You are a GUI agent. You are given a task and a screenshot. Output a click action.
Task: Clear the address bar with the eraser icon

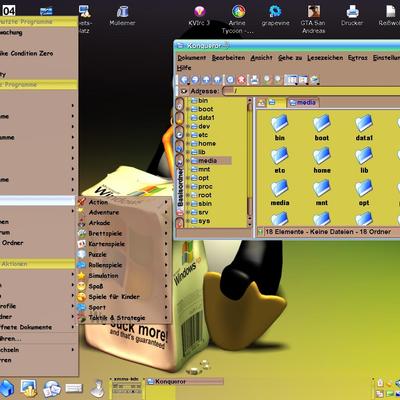pyautogui.click(x=183, y=91)
